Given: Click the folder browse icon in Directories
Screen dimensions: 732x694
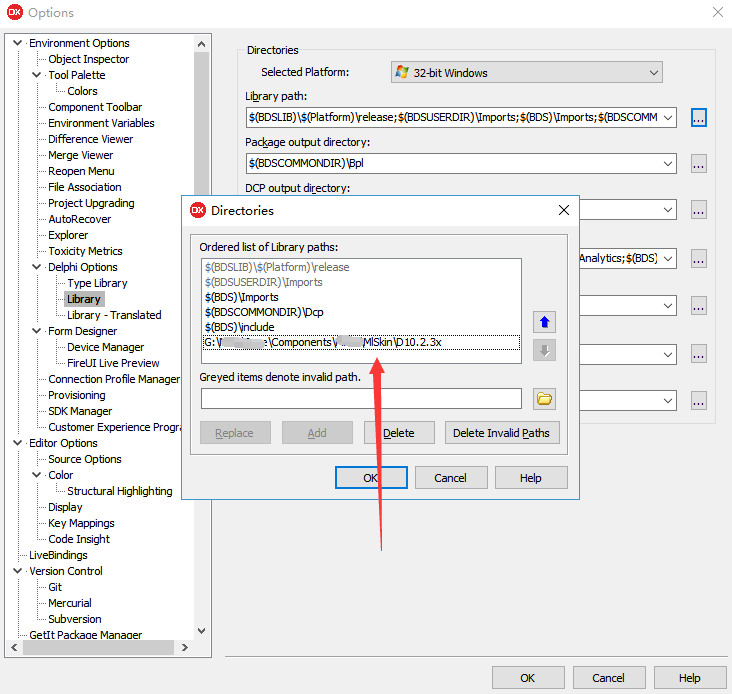Looking at the screenshot, I should pos(544,399).
